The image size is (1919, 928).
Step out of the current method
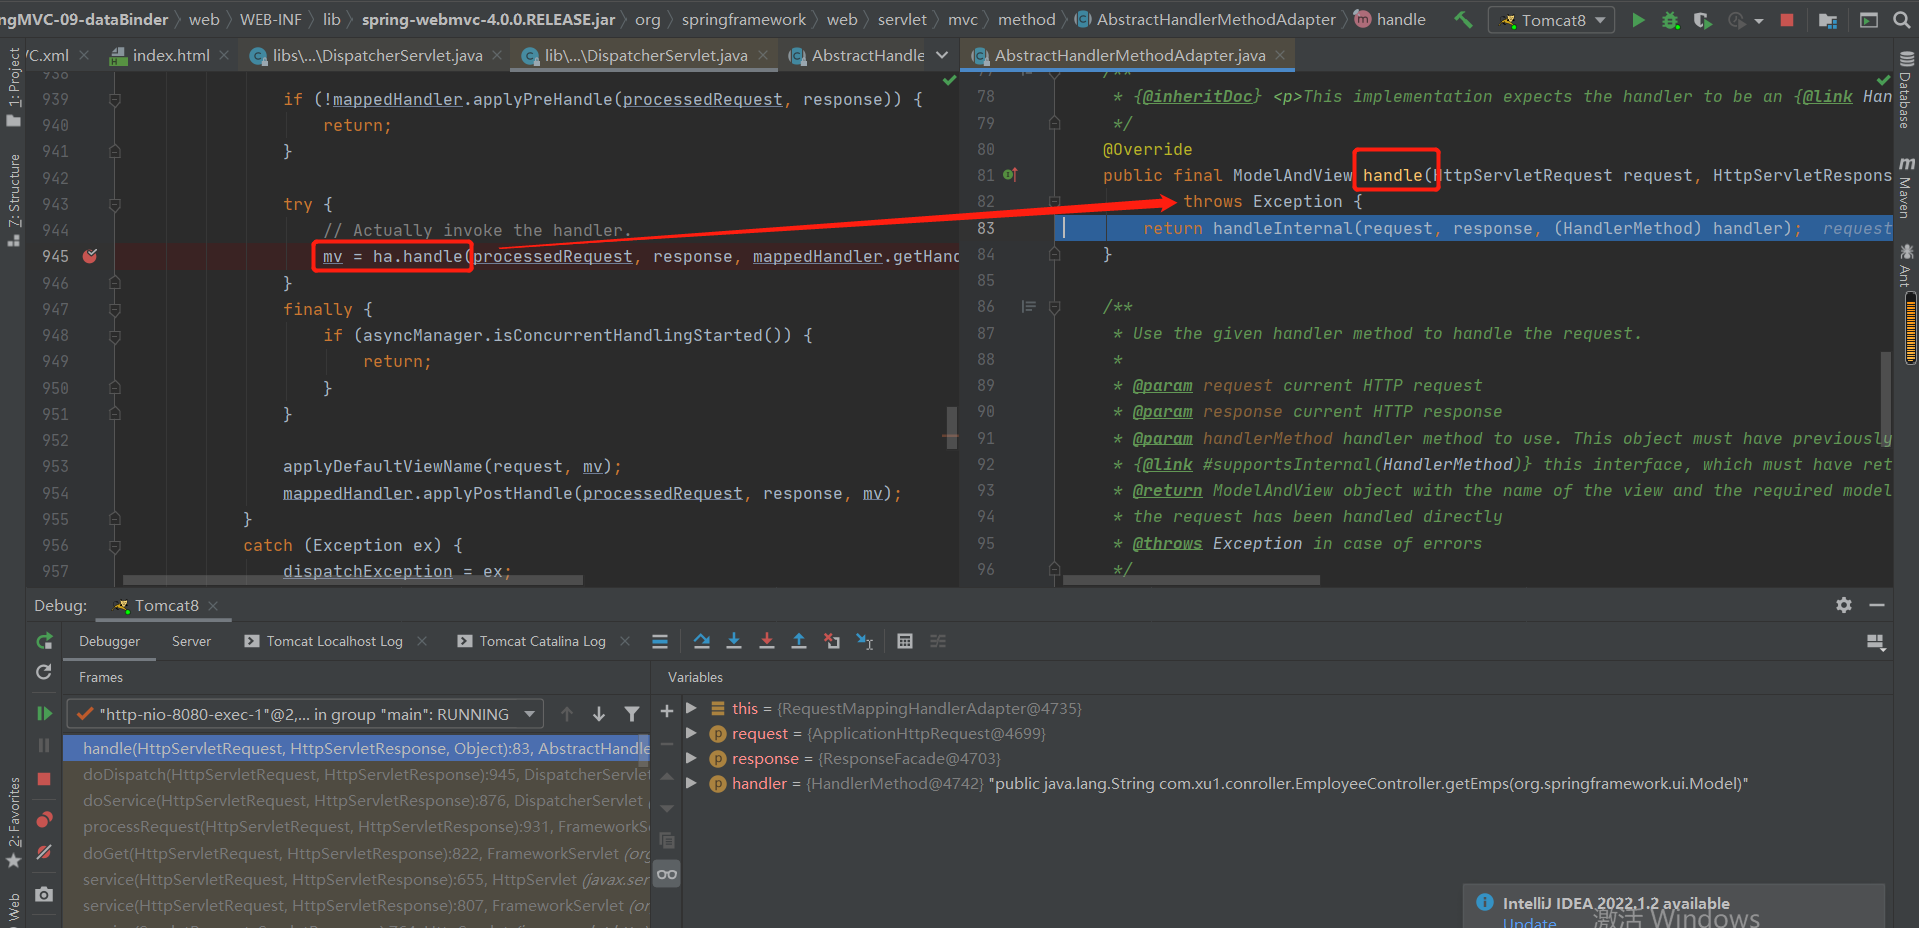click(799, 641)
